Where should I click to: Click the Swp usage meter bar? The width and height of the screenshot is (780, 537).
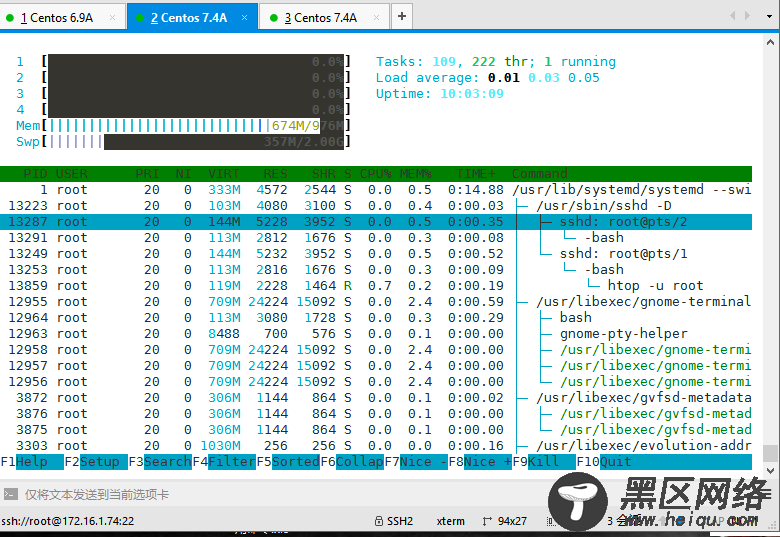196,142
